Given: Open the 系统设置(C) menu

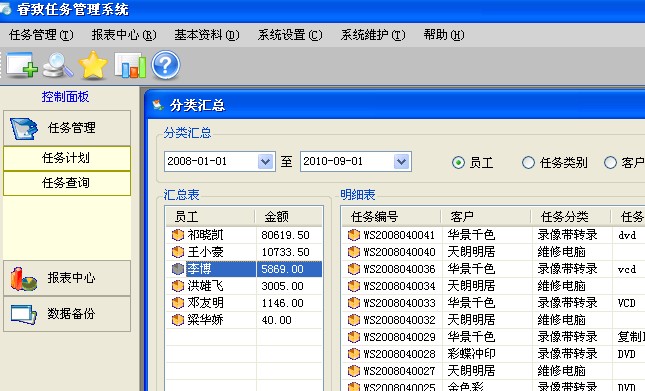Looking at the screenshot, I should coord(290,35).
